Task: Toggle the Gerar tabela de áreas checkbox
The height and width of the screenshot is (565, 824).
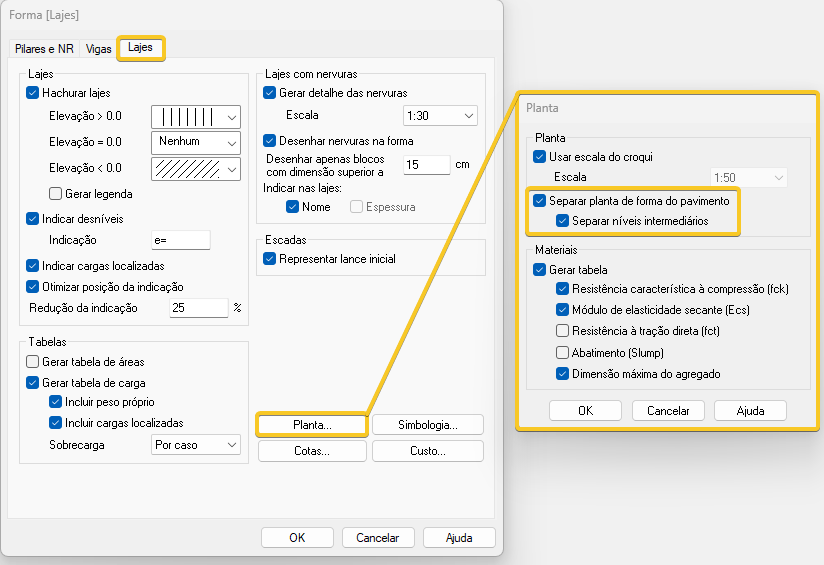Action: pos(33,362)
